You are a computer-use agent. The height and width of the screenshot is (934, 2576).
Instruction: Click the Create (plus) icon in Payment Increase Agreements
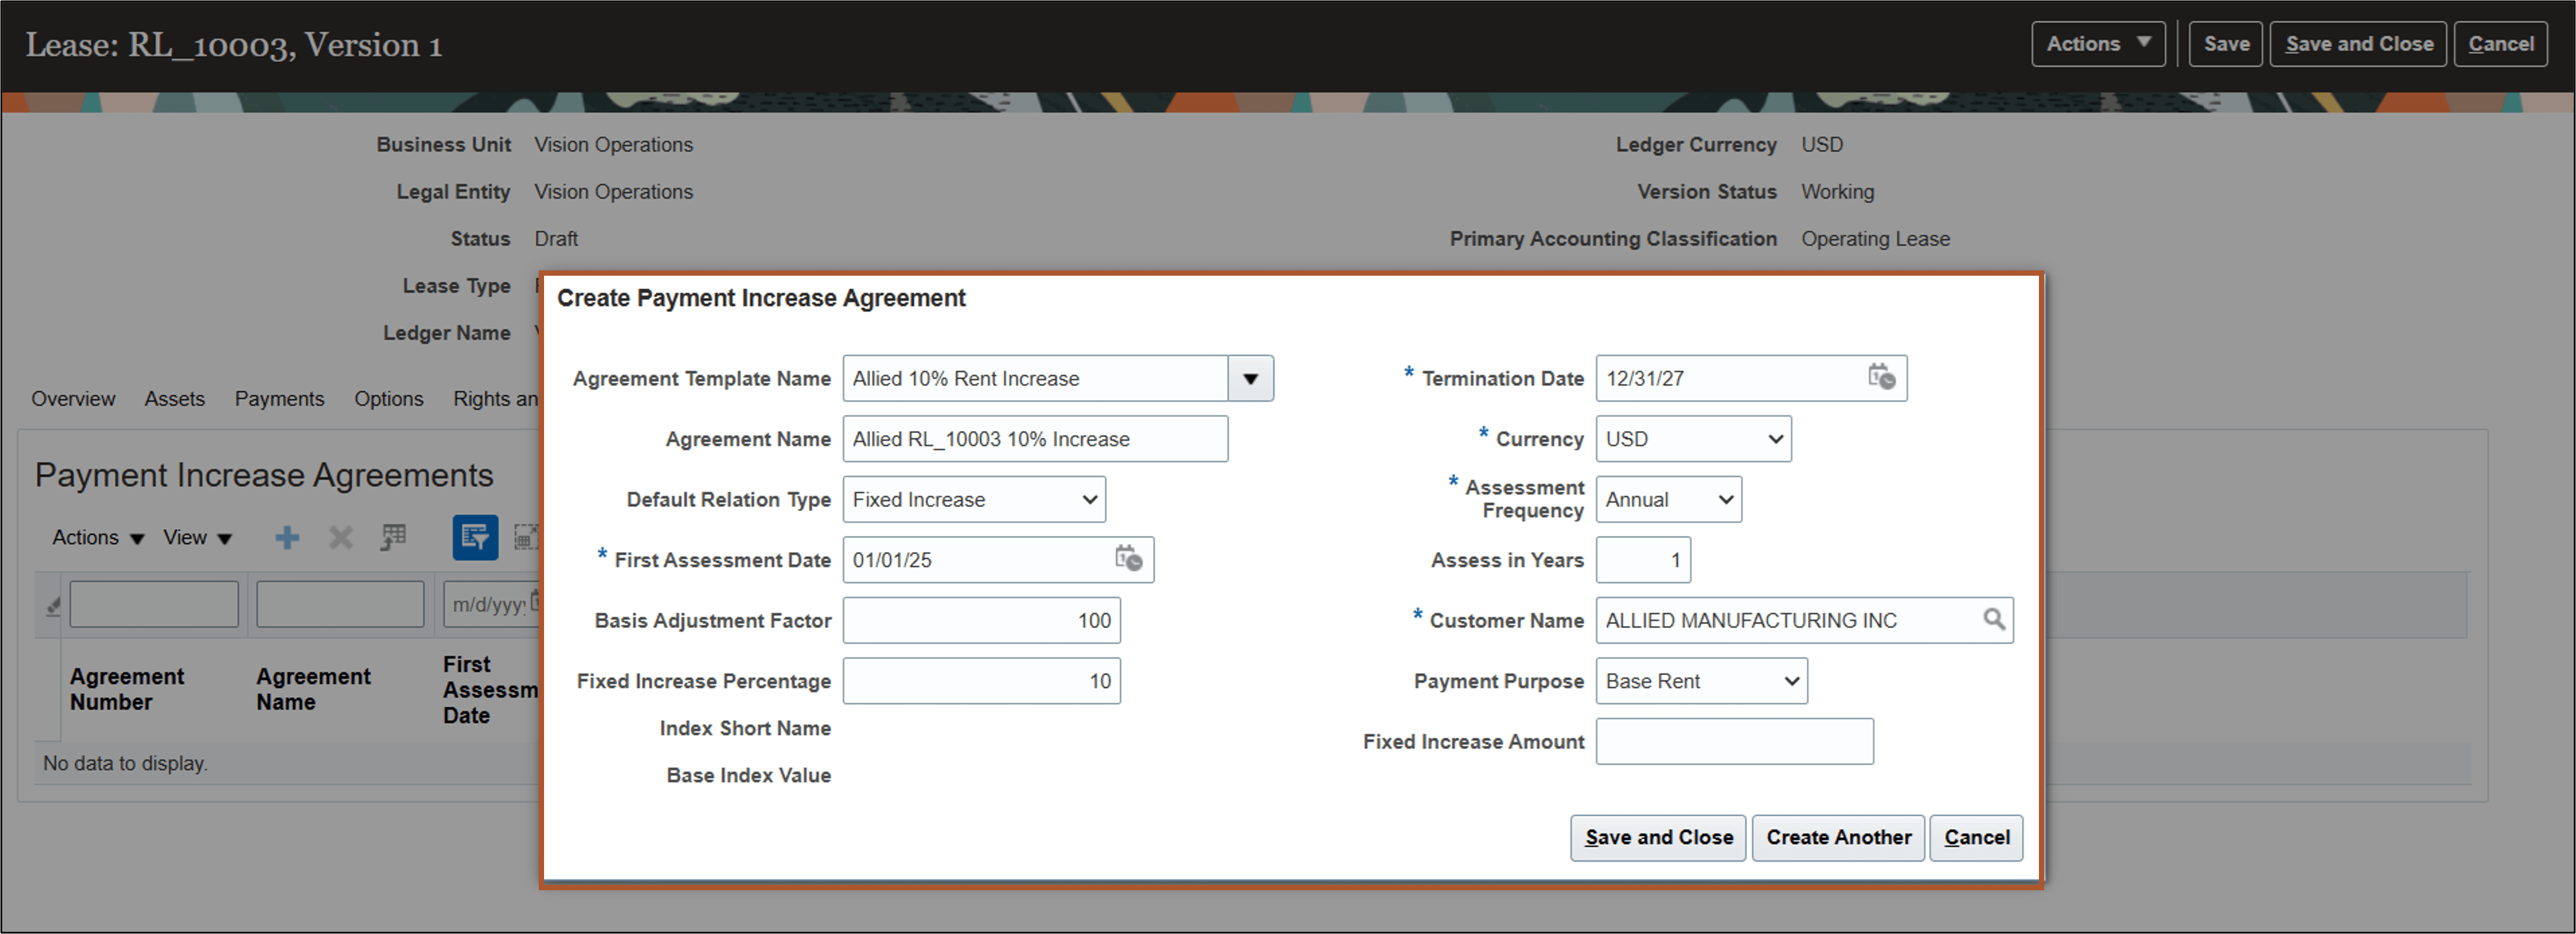point(287,537)
